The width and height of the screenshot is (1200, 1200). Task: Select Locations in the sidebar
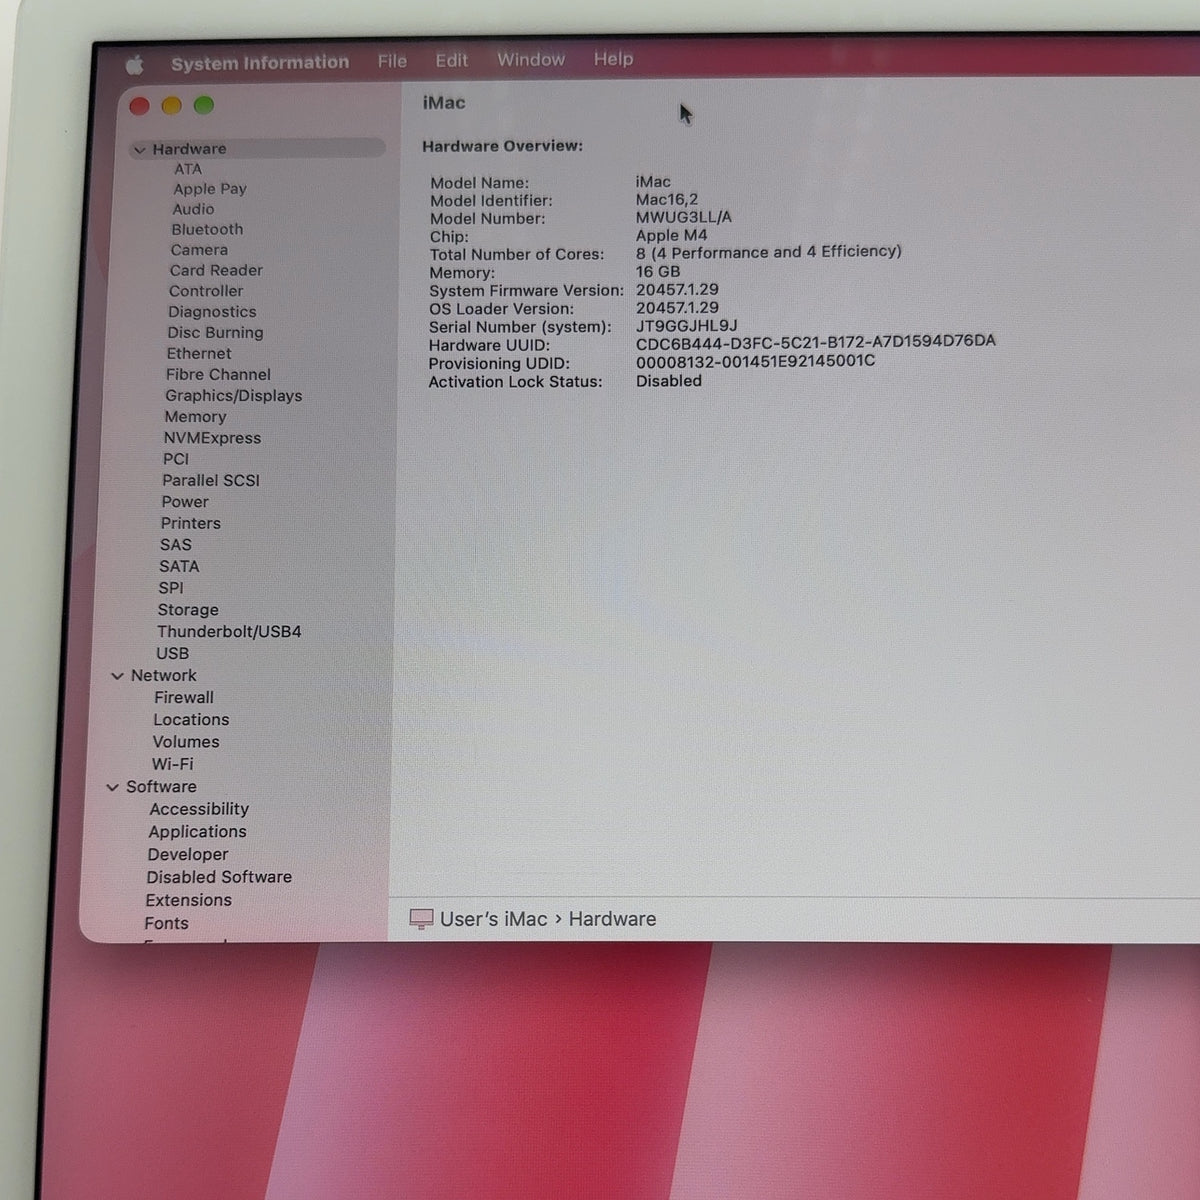(191, 720)
